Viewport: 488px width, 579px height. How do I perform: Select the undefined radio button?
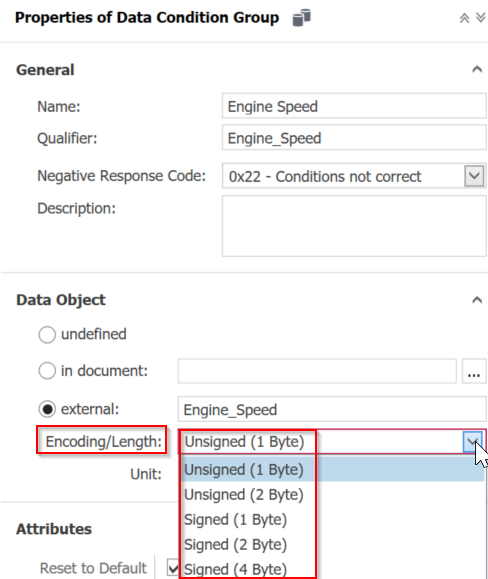(47, 335)
